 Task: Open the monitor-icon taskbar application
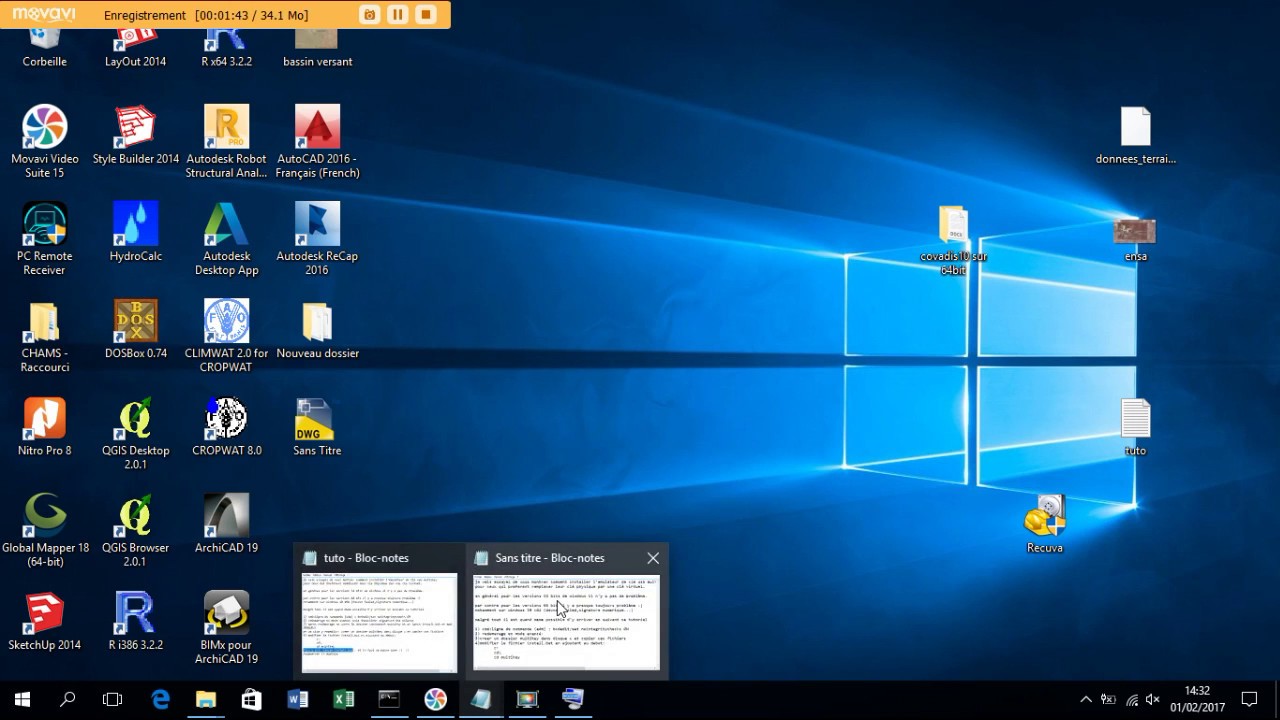pos(527,700)
